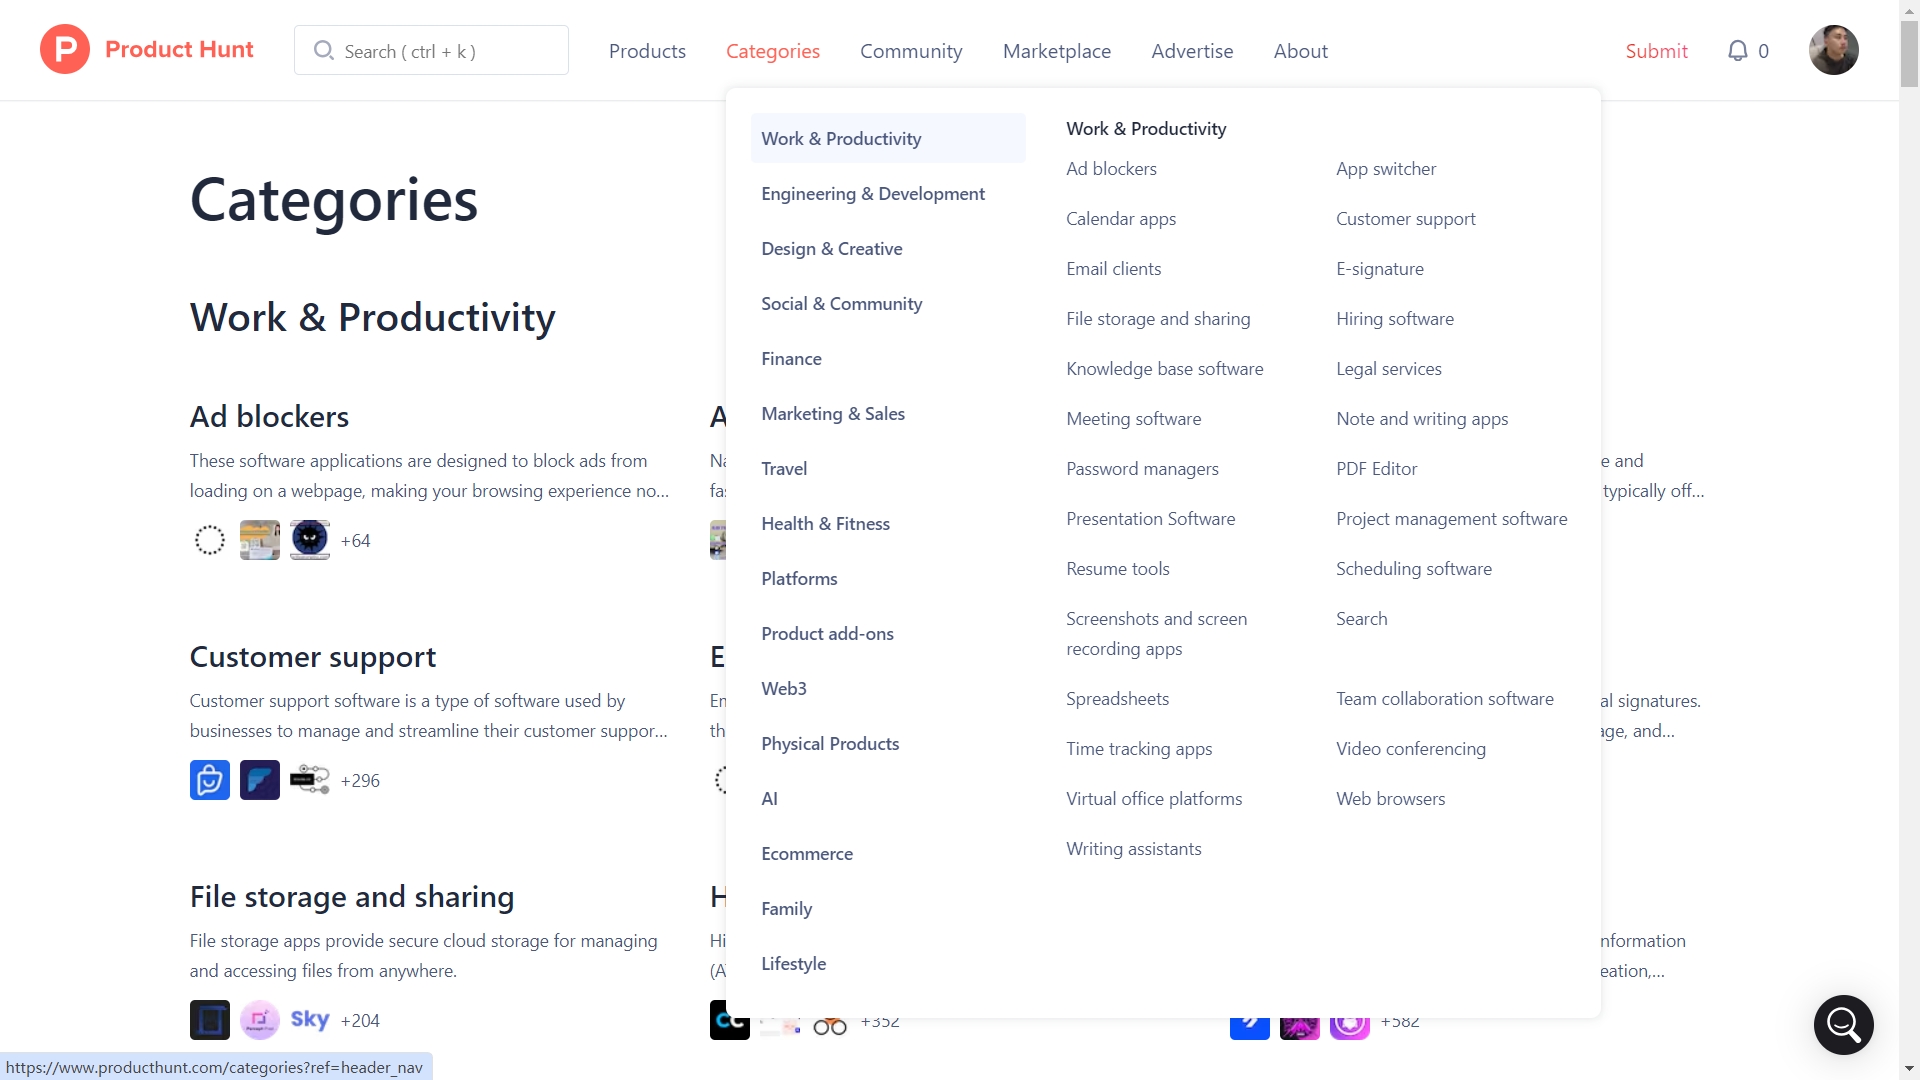Click the blue shopping bag product icon
Screen dimensions: 1920x1080
point(210,780)
